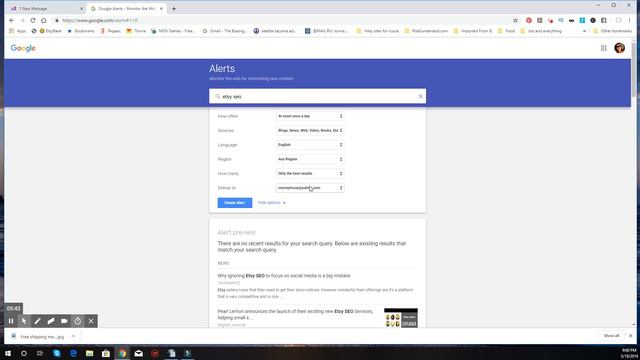This screenshot has width=640, height=360.
Task: Pause the screen recording
Action: (11, 321)
